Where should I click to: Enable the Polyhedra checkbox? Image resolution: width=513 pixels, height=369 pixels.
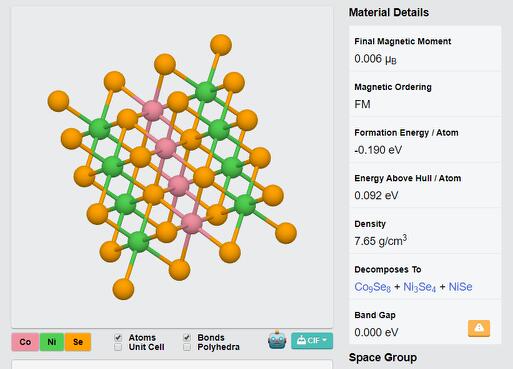pos(187,347)
